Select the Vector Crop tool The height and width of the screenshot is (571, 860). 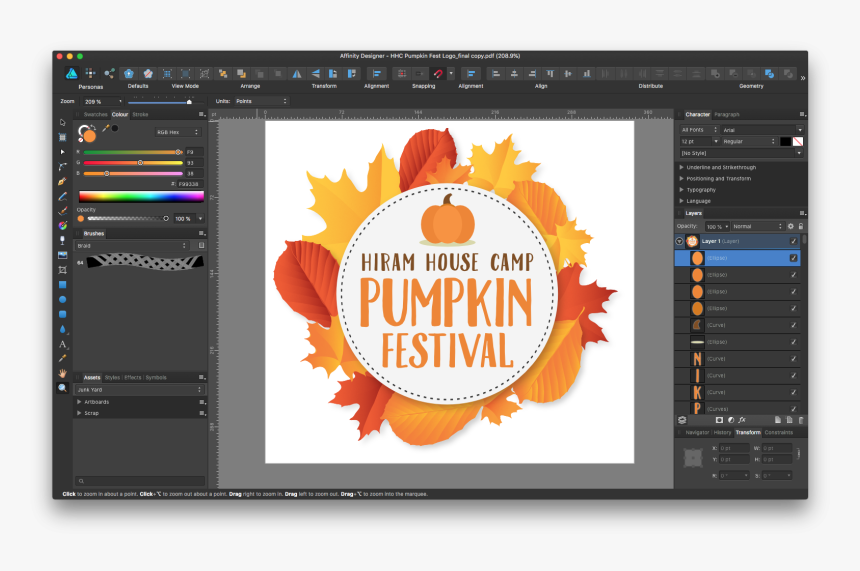63,270
